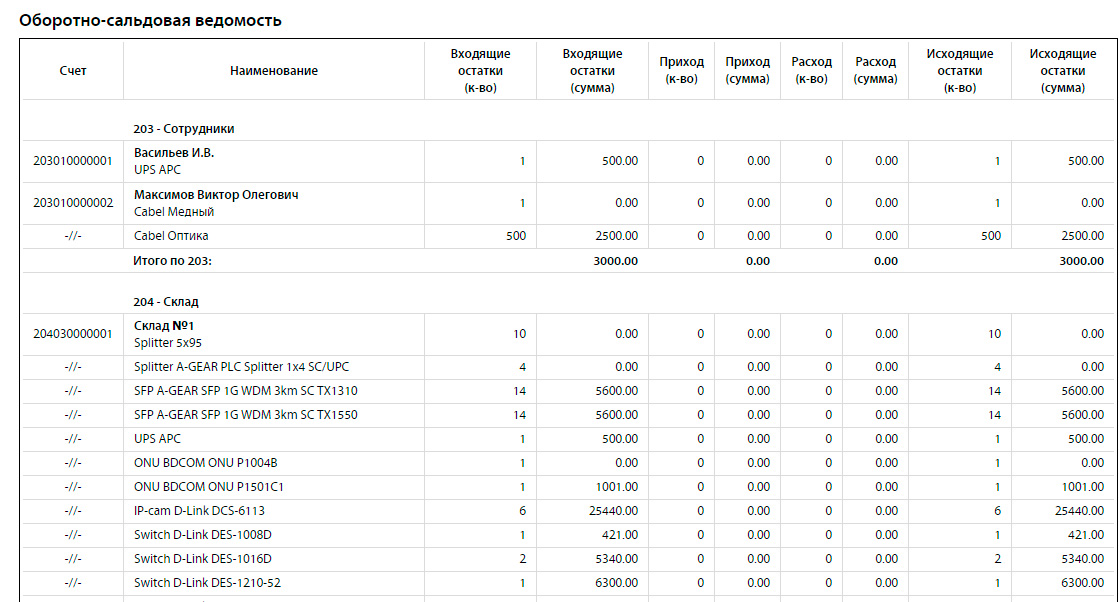
Task: Select the "IP-cam D-Link DCS-6113" item
Action: click(x=199, y=510)
